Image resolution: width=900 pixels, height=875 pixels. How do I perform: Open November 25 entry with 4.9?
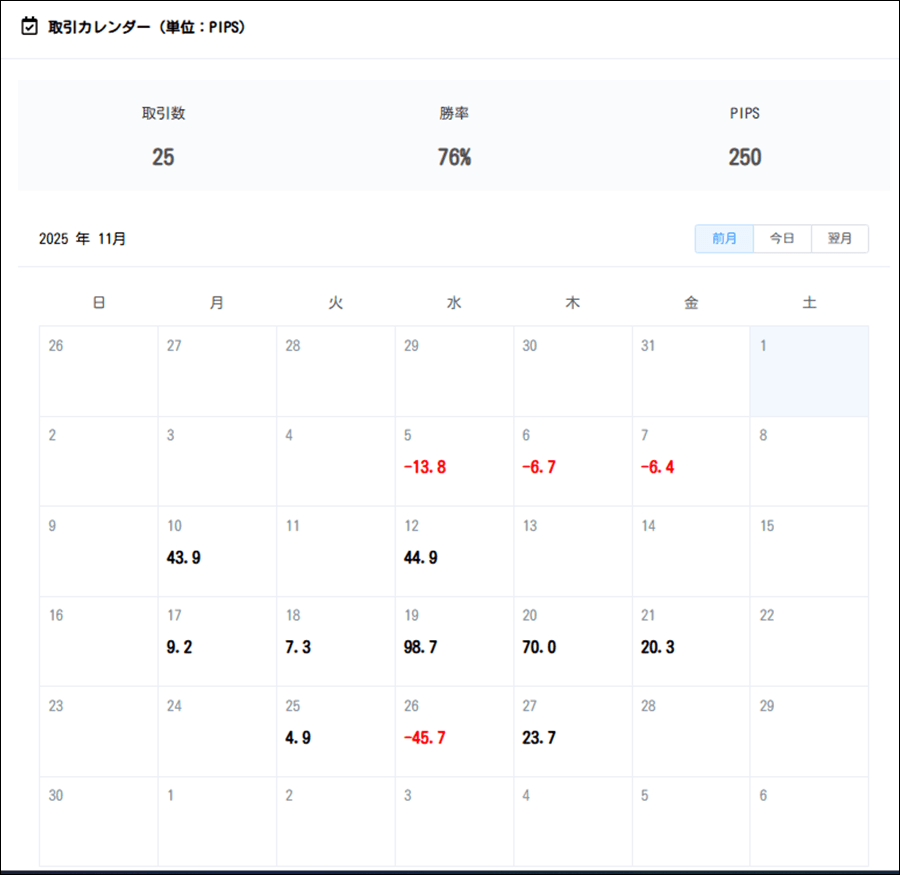pyautogui.click(x=335, y=731)
